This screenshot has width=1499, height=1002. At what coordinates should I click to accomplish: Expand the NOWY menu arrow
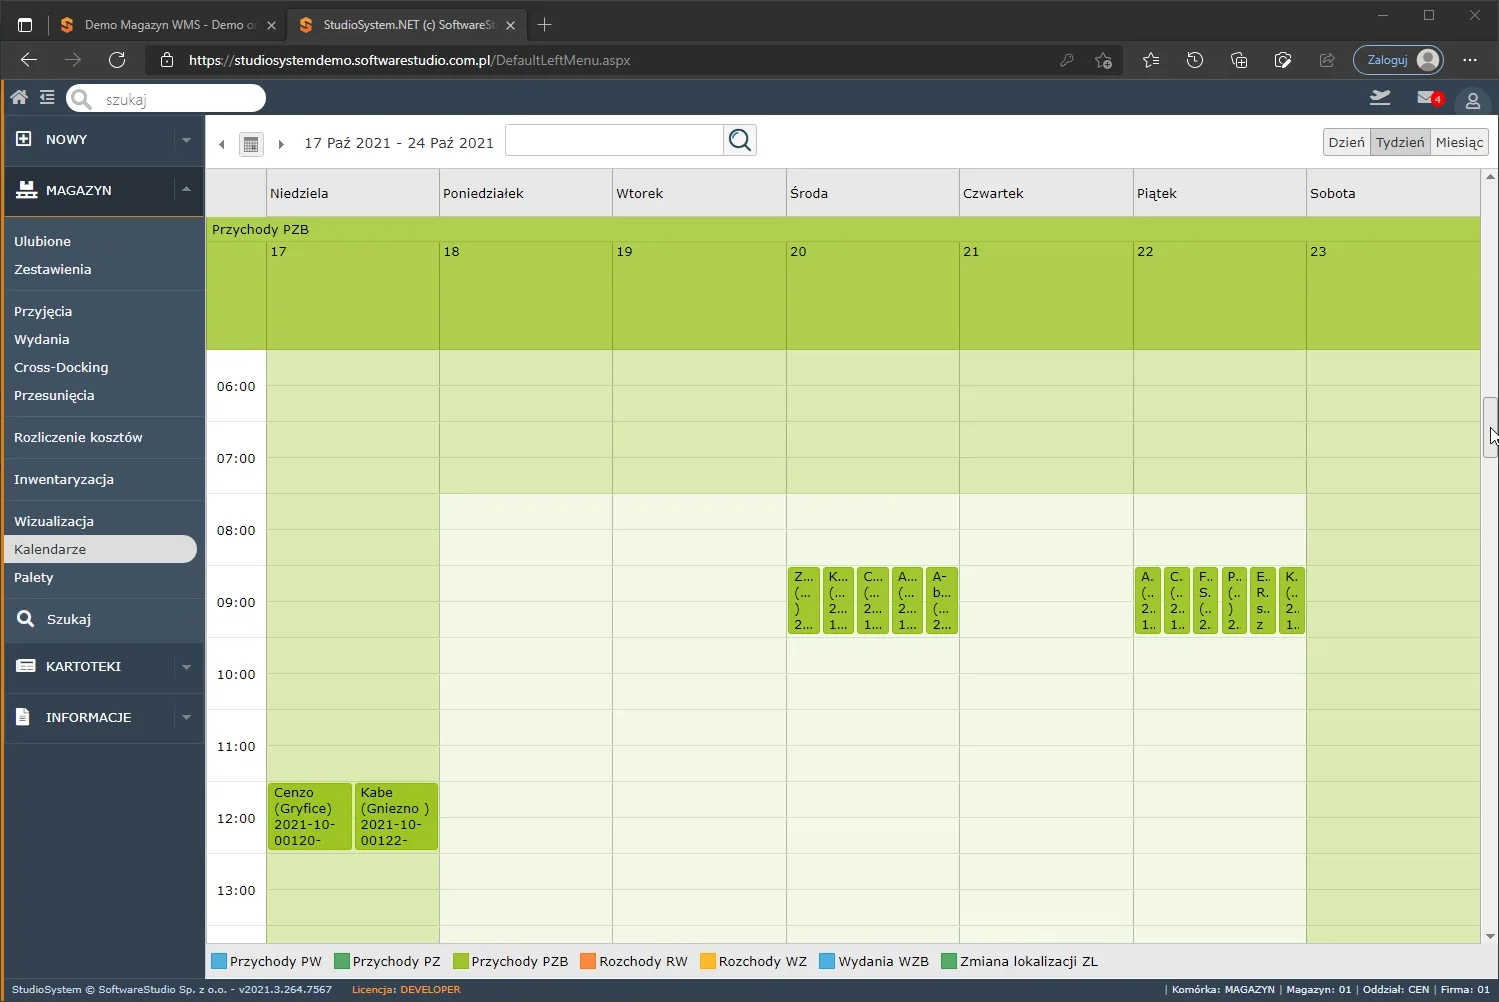point(186,140)
